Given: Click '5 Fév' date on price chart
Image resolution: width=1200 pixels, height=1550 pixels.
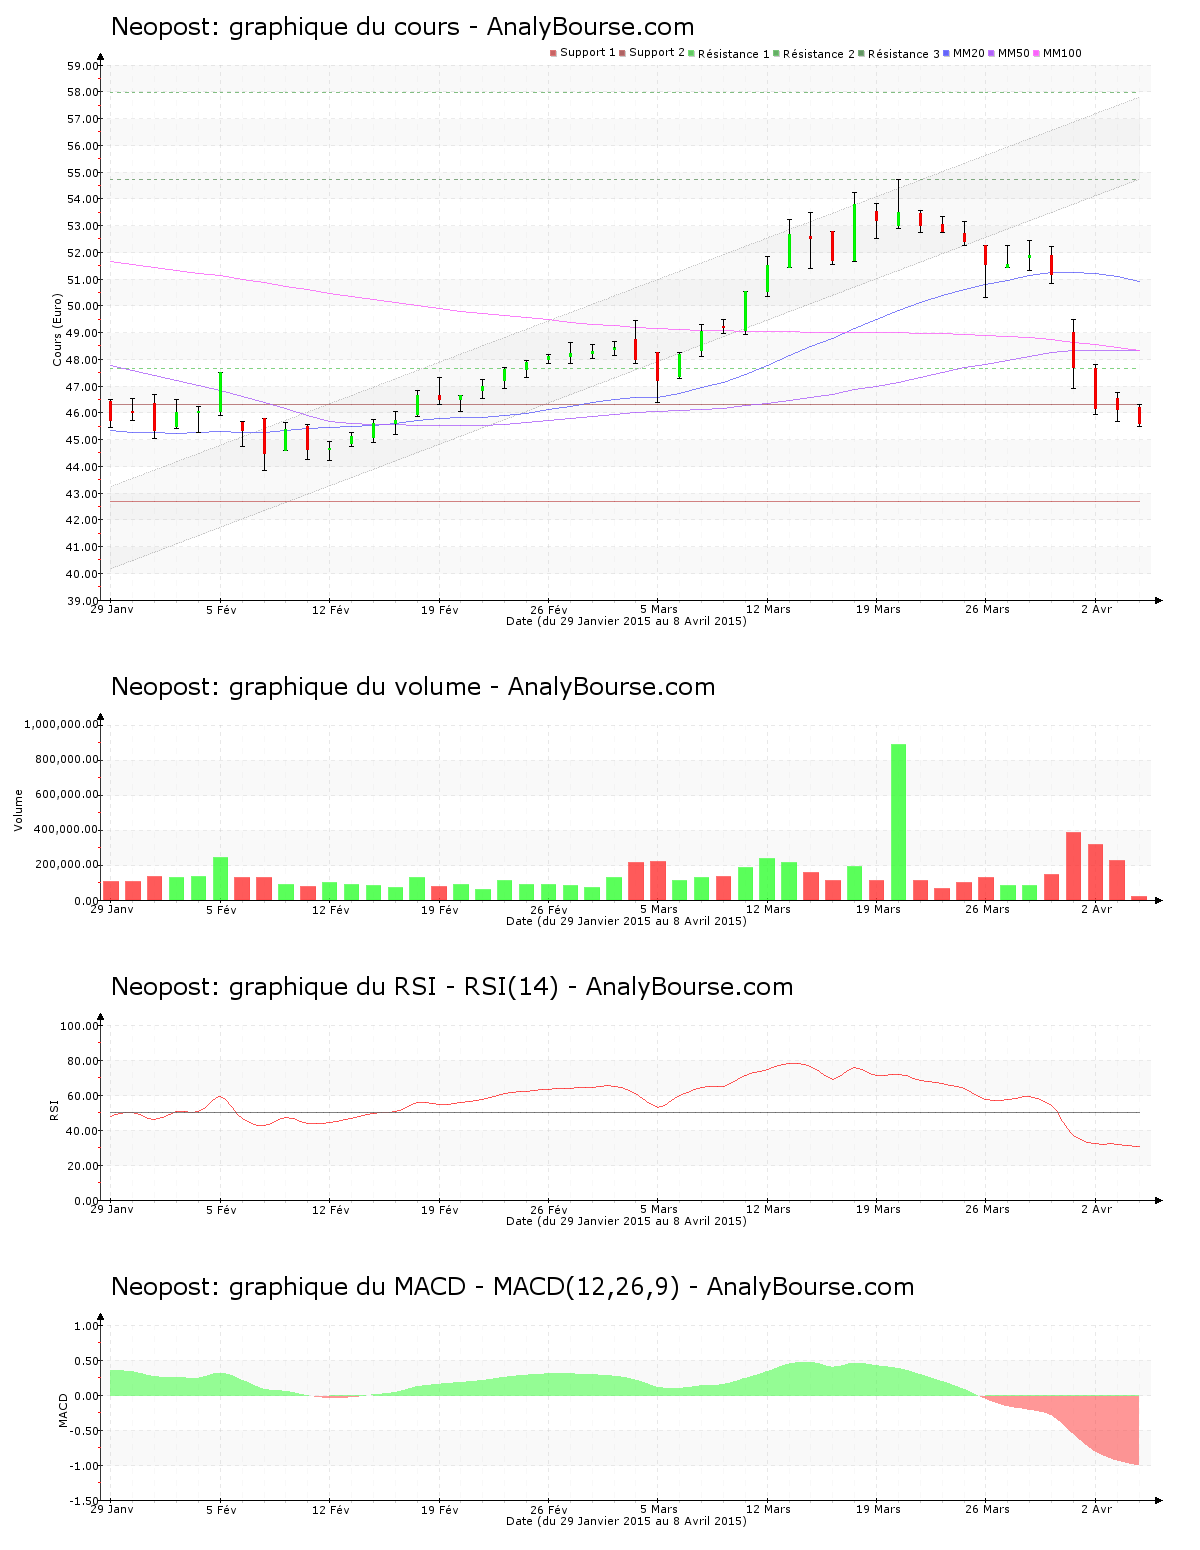Looking at the screenshot, I should coord(221,609).
